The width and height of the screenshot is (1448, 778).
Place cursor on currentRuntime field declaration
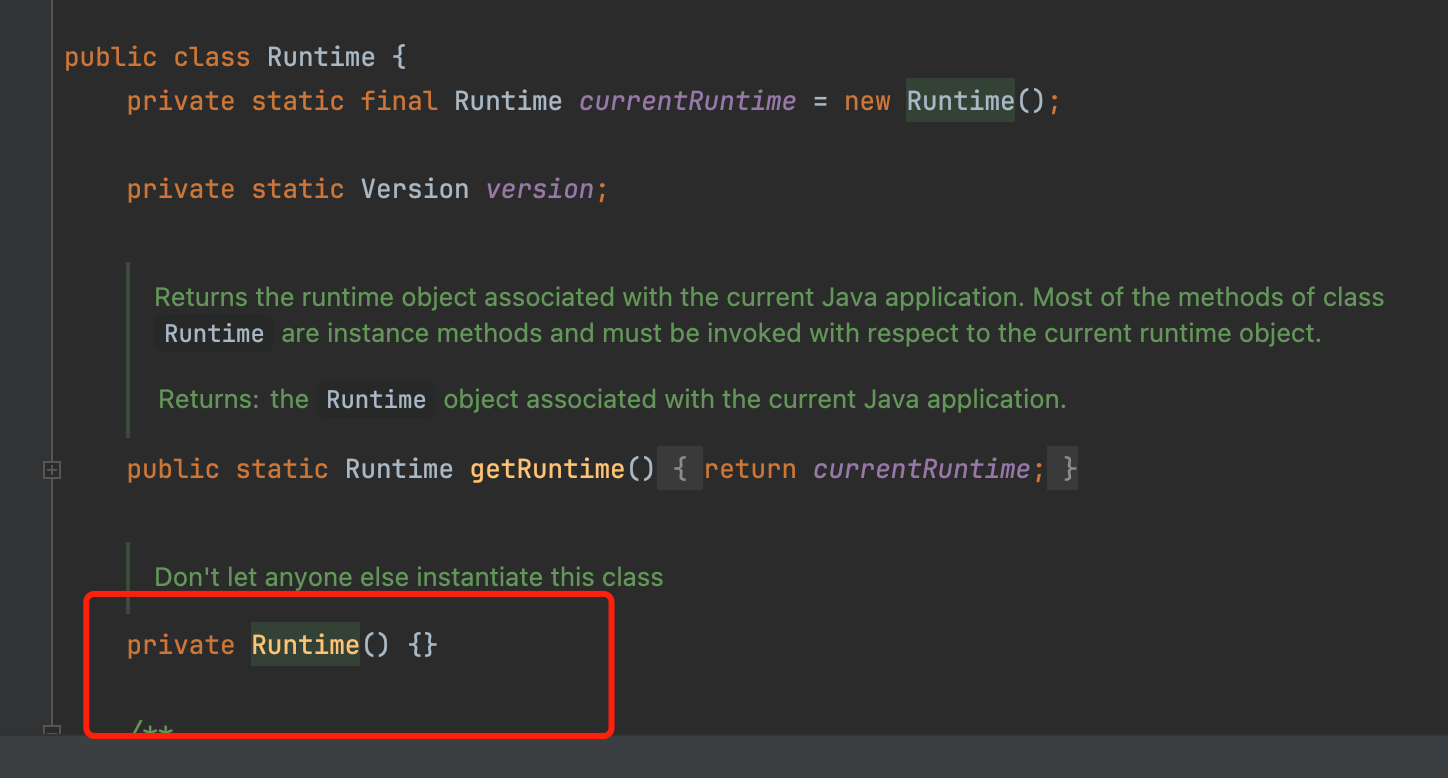click(x=688, y=101)
